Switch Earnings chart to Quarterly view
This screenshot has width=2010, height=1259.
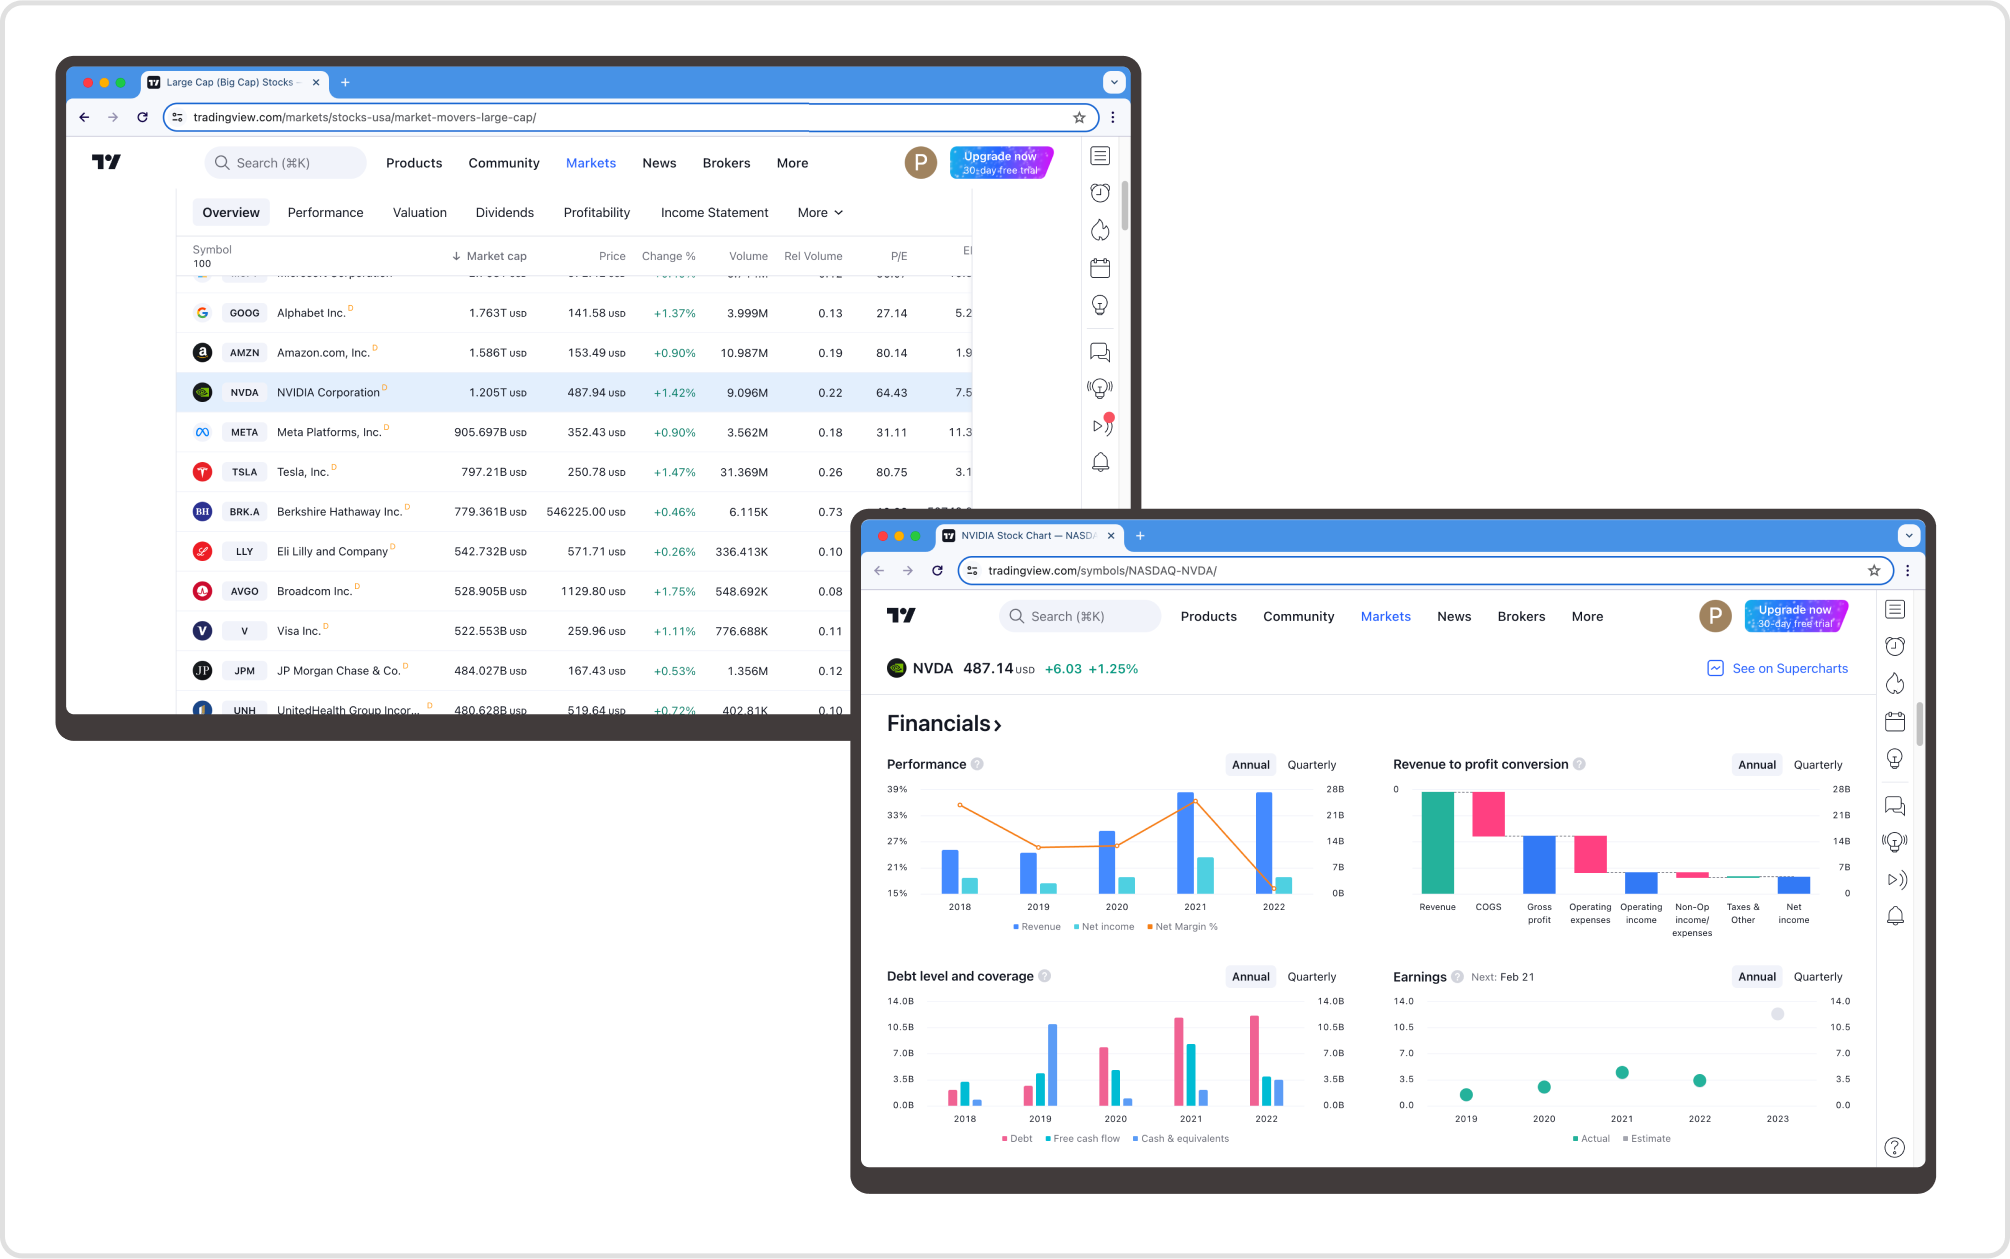(1818, 976)
